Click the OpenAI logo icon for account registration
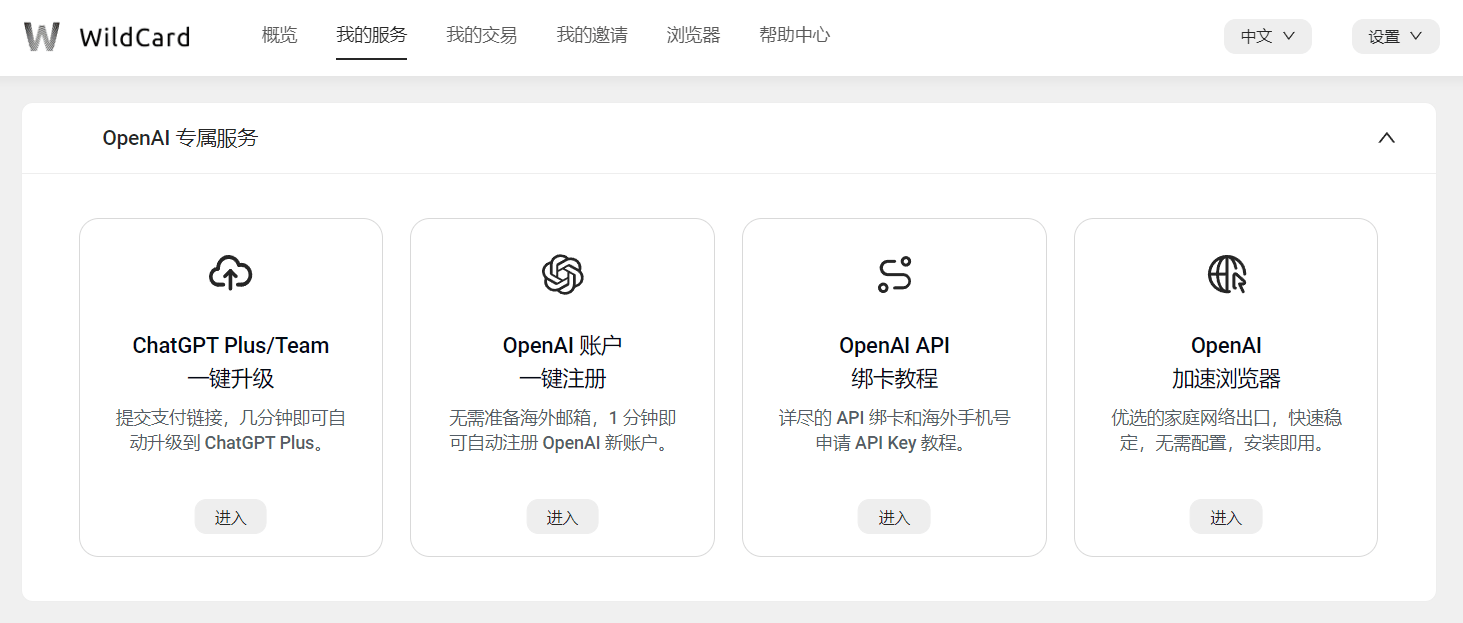The image size is (1463, 623). [x=562, y=273]
